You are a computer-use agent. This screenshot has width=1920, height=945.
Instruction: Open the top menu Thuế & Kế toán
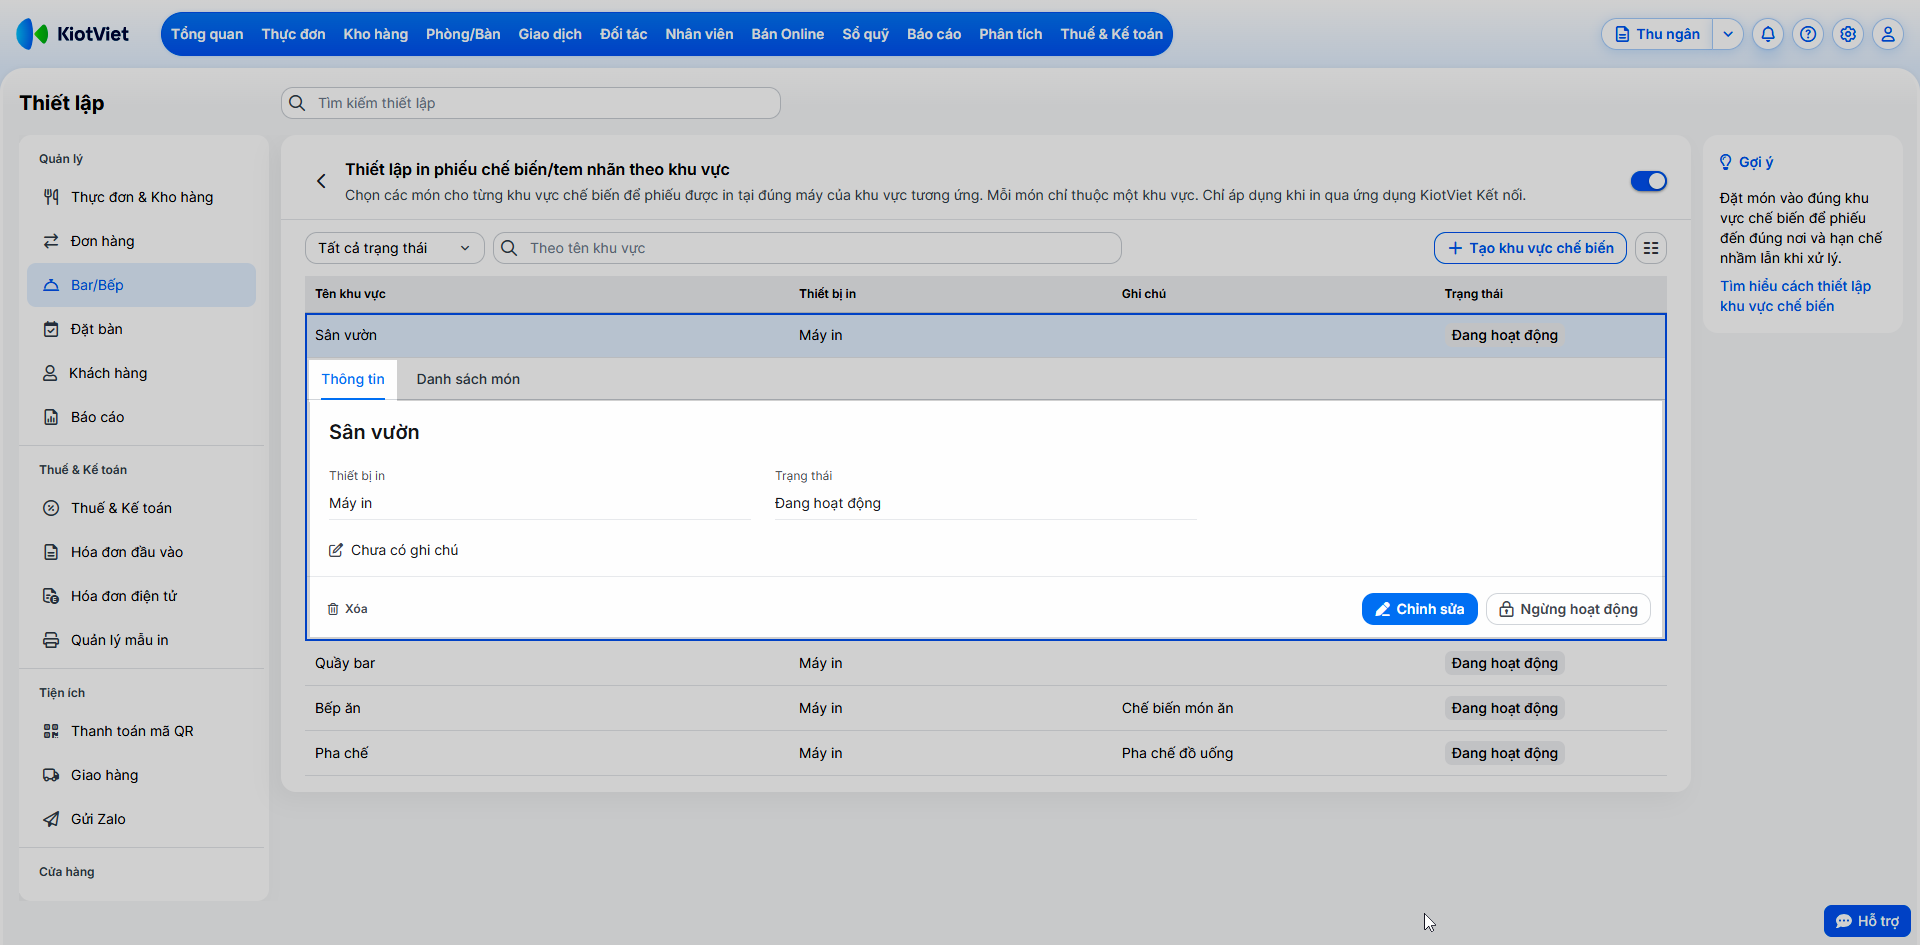pyautogui.click(x=1112, y=34)
